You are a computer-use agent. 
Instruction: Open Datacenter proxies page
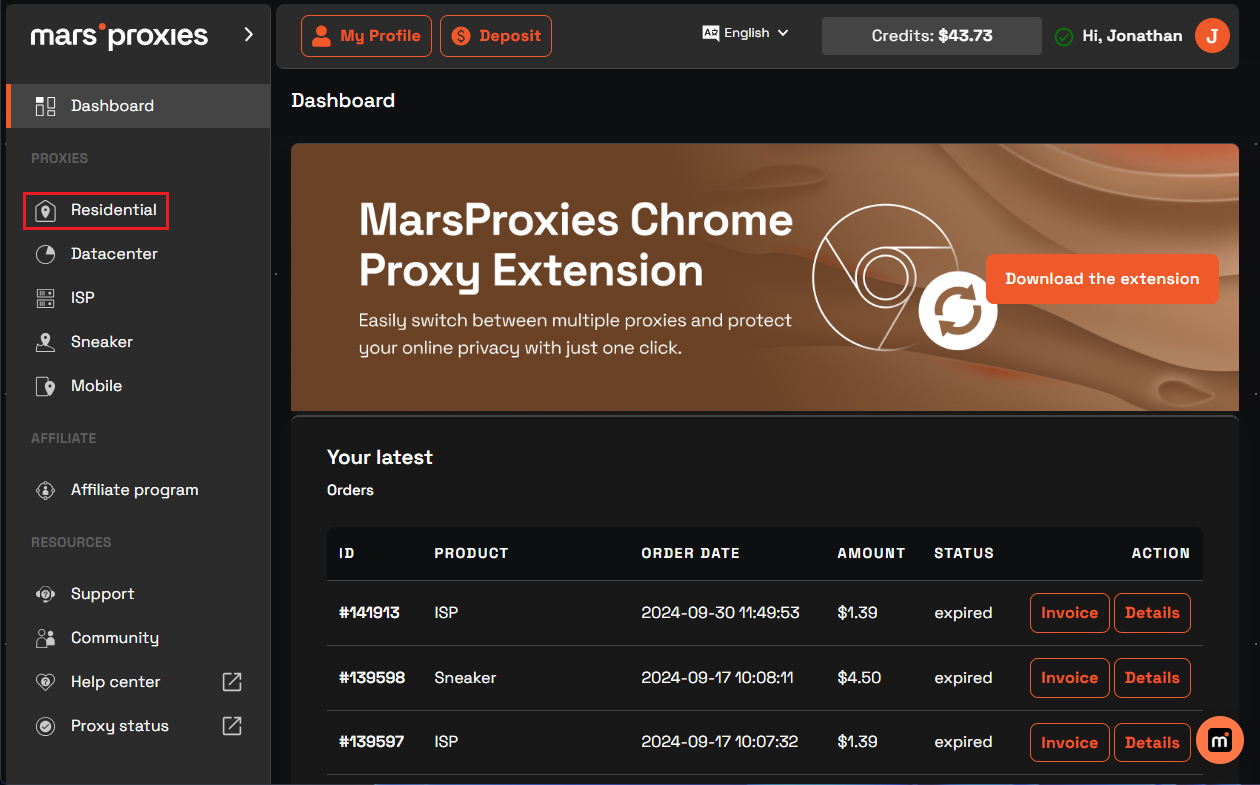114,254
